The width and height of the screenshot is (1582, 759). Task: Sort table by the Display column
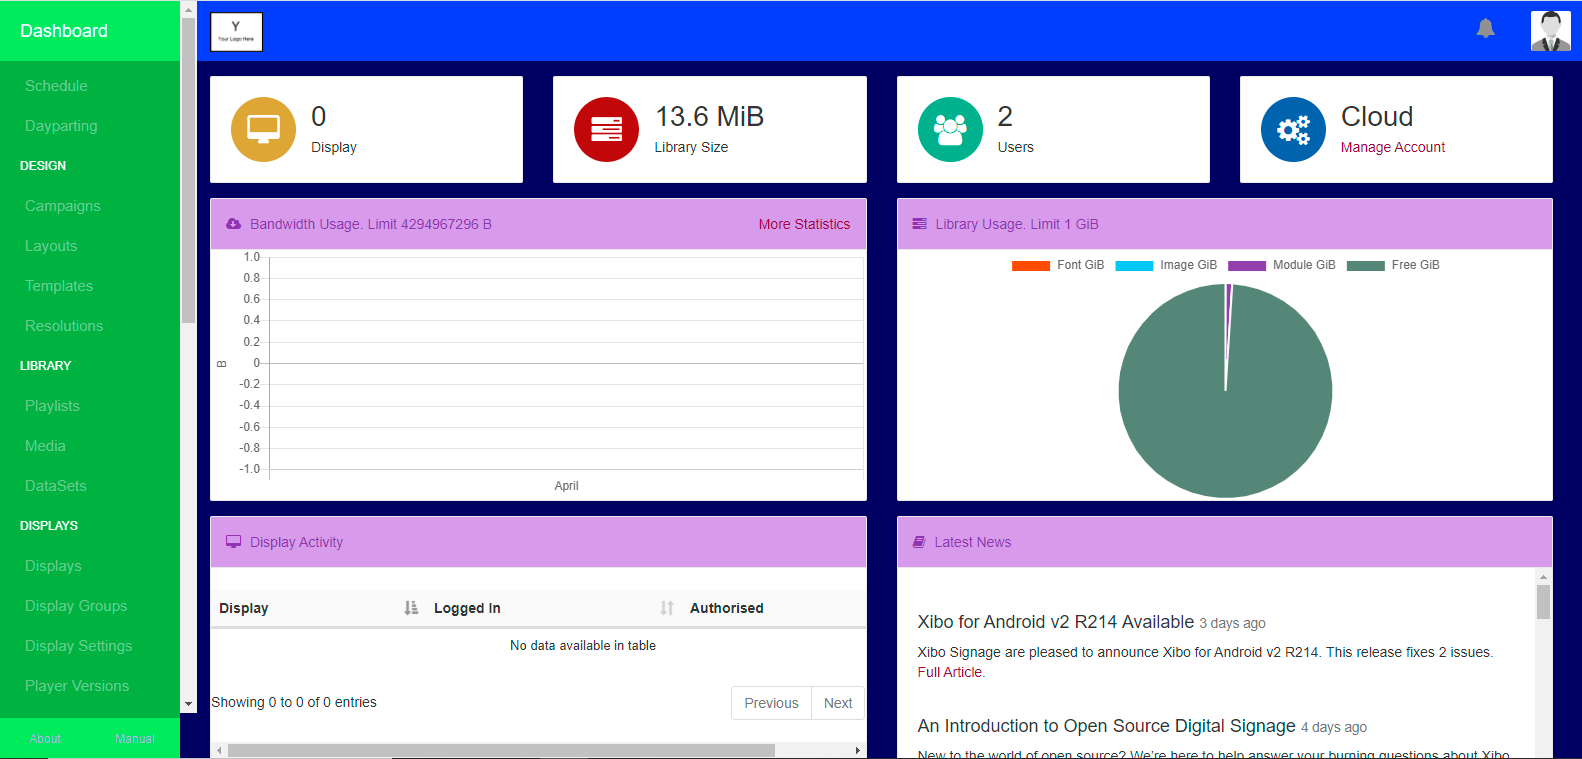[x=244, y=608]
